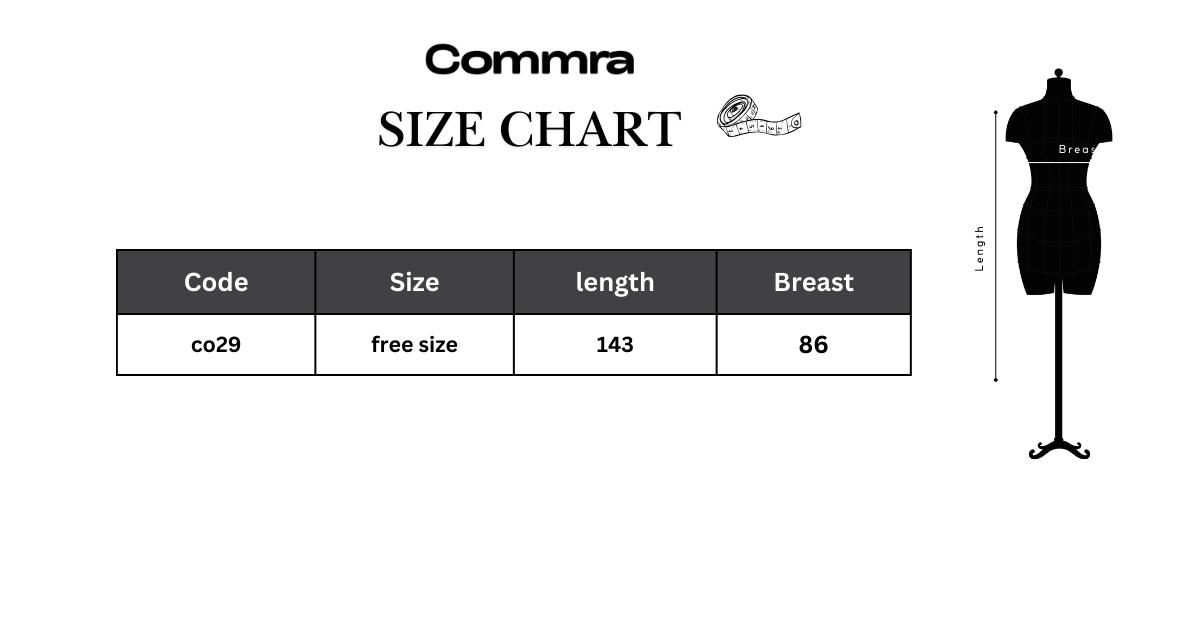Screen dimensions: 1200x630
Task: Click the 86 breast value
Action: [x=814, y=345]
